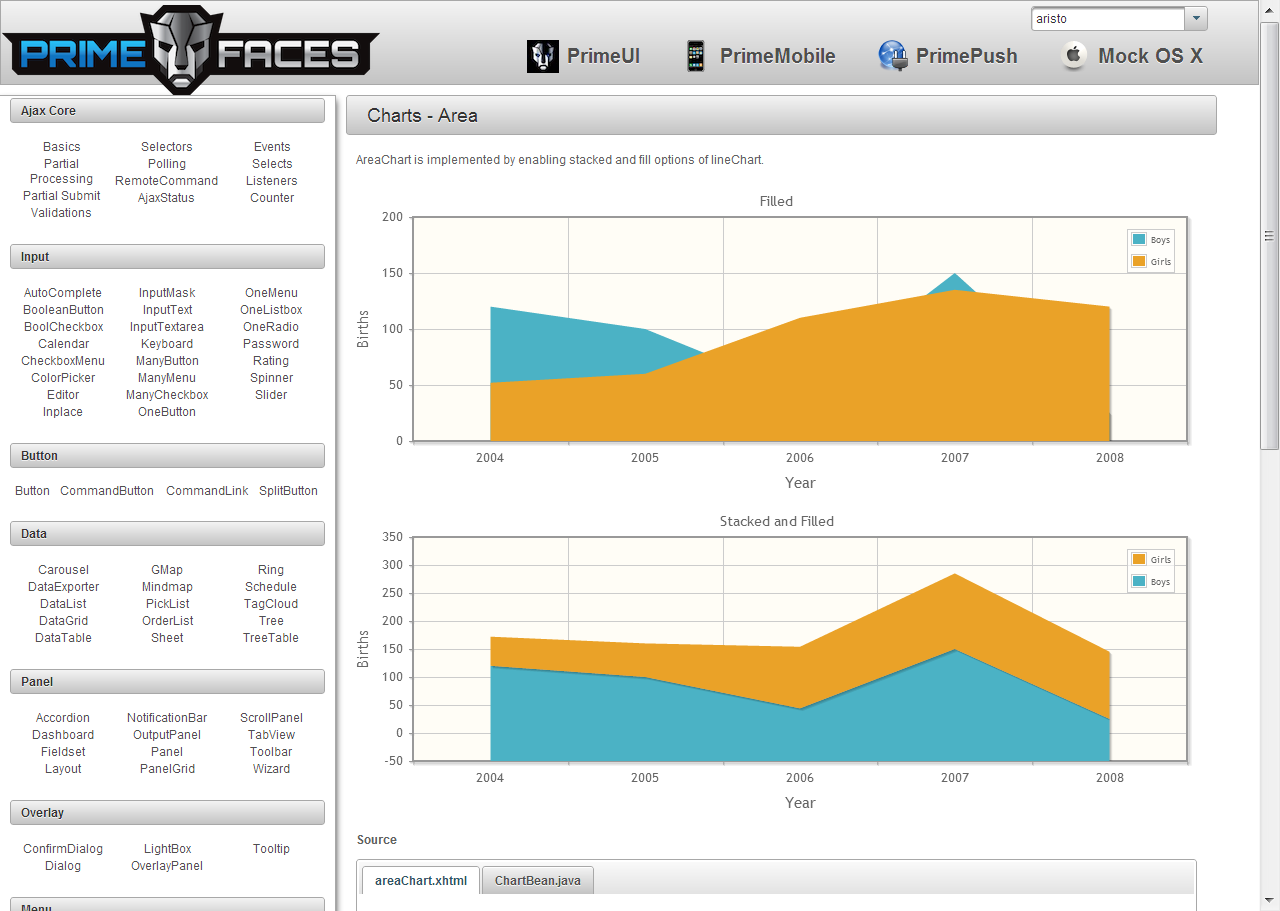This screenshot has width=1280, height=911.
Task: Open the Calendar component page
Action: click(63, 343)
